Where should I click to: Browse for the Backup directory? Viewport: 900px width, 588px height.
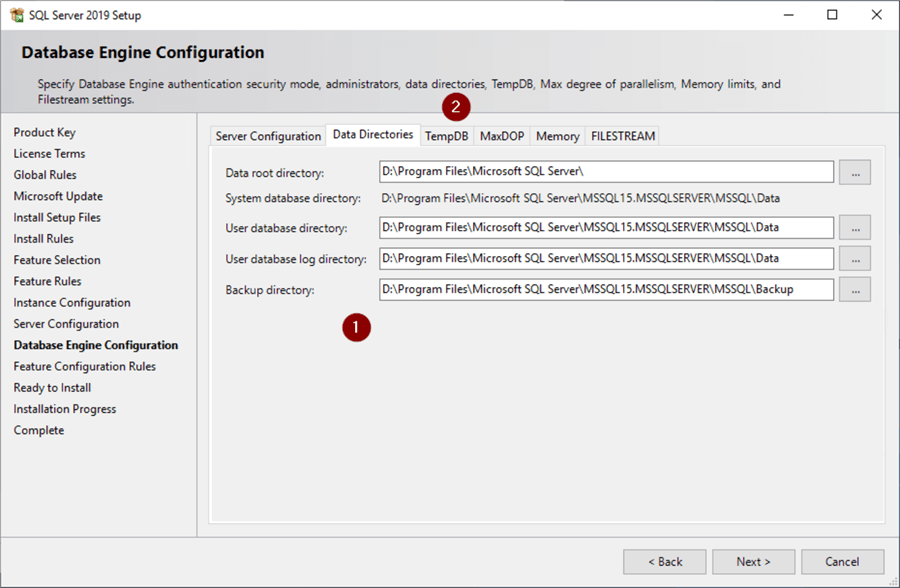tap(855, 290)
